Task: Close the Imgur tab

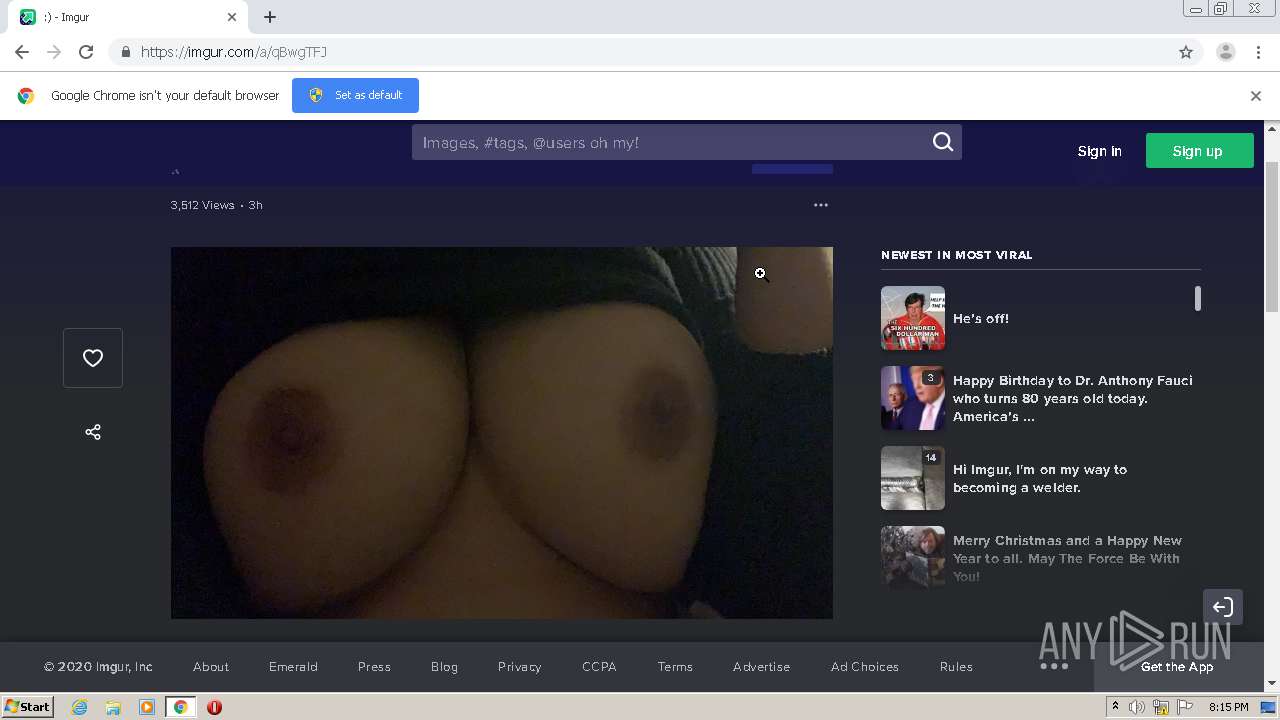Action: coord(232,17)
